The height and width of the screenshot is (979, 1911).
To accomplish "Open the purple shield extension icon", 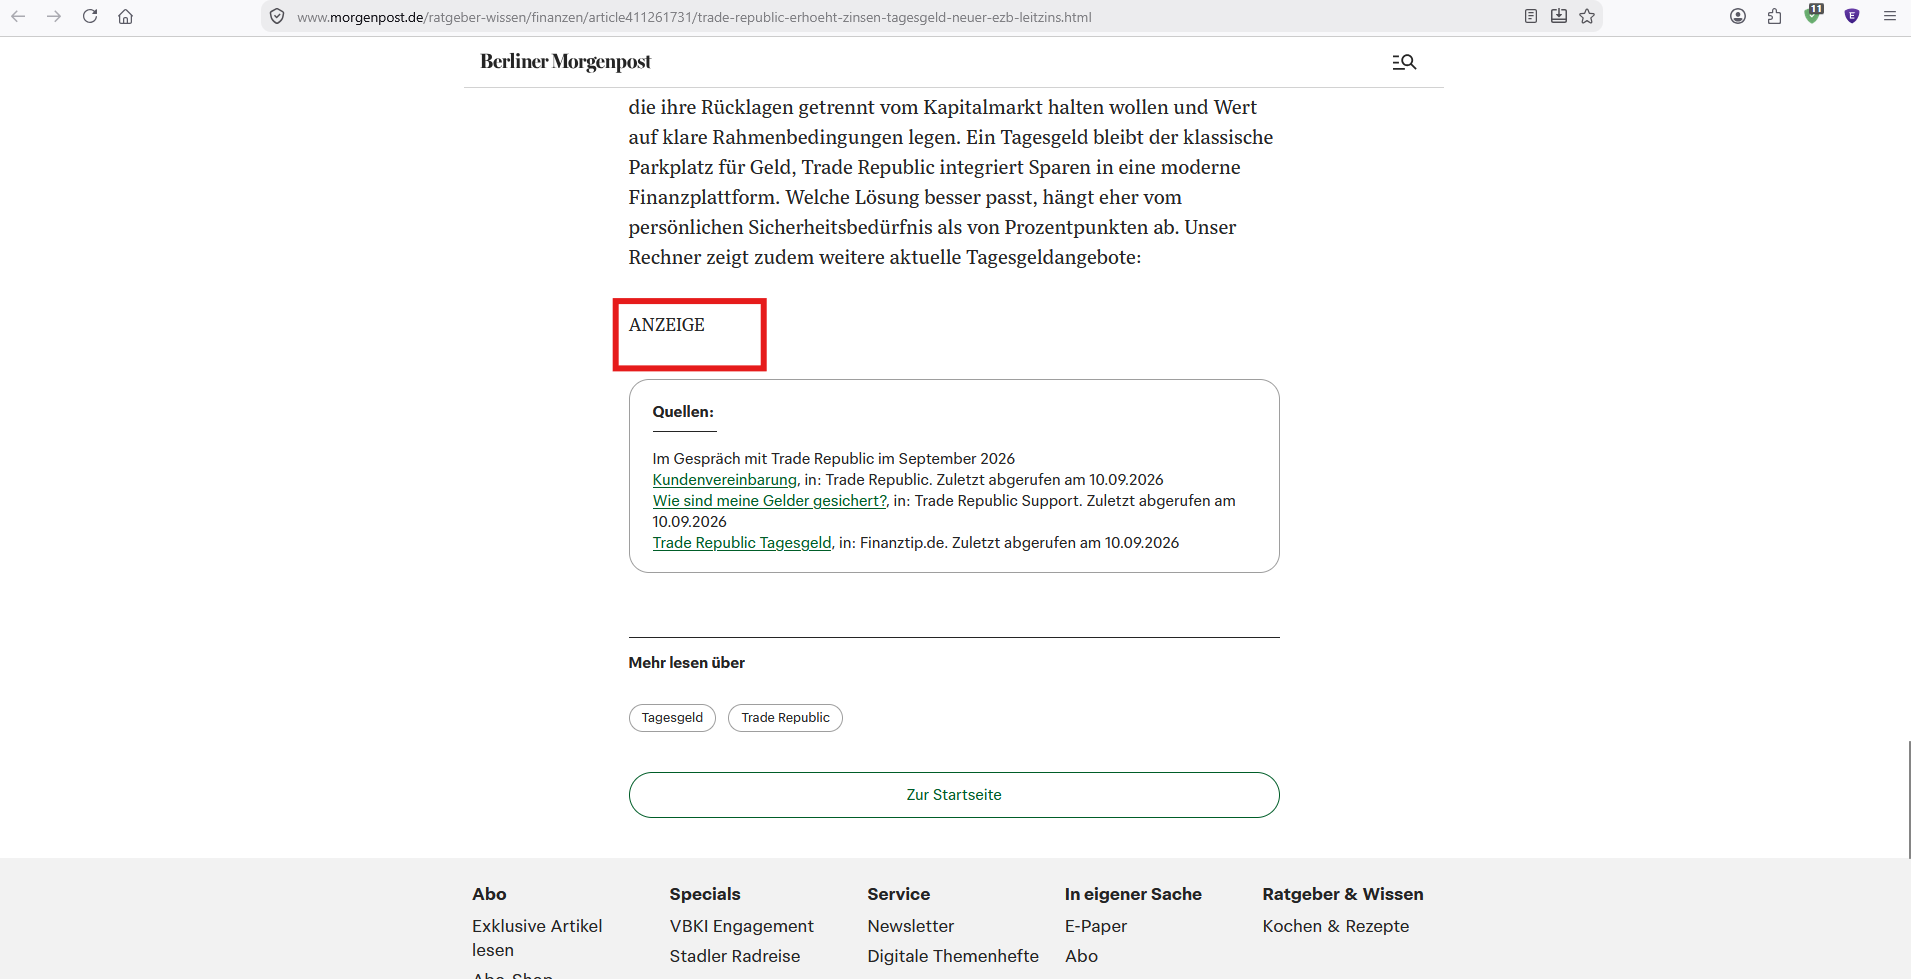I will coord(1852,16).
